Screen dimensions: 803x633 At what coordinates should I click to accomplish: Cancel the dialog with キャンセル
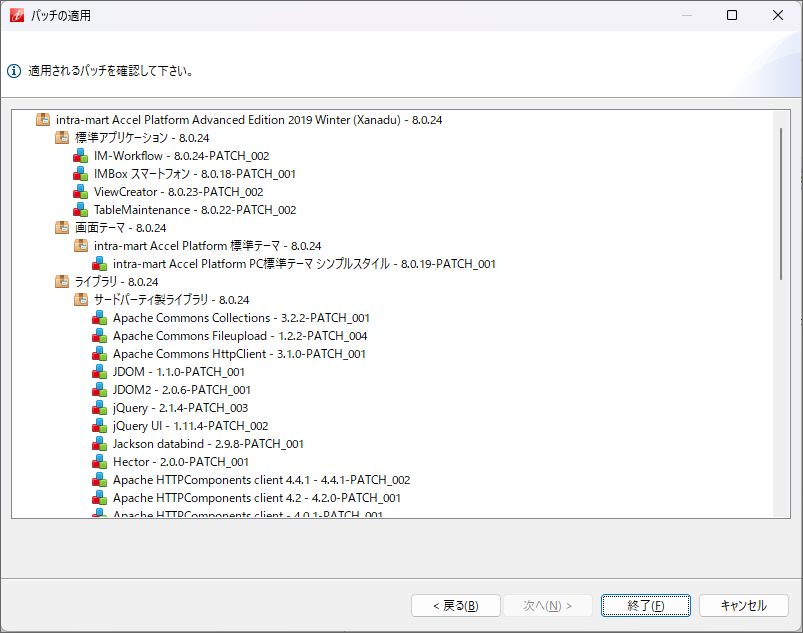[x=744, y=606]
